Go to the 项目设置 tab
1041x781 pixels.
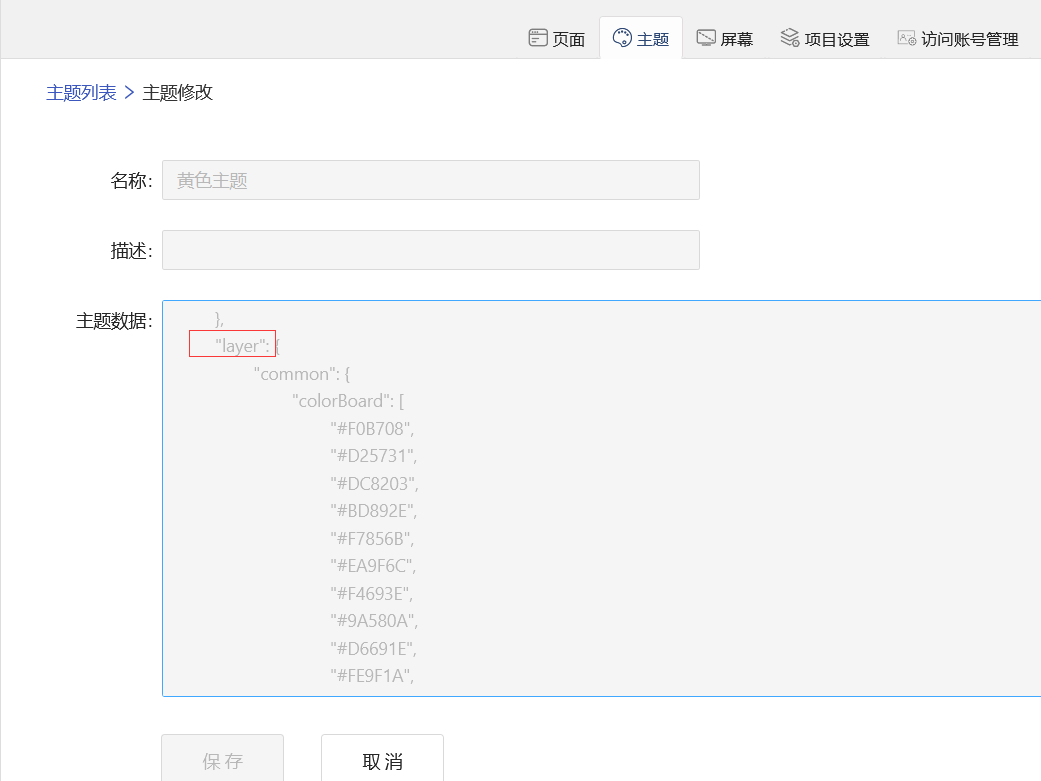coord(837,39)
